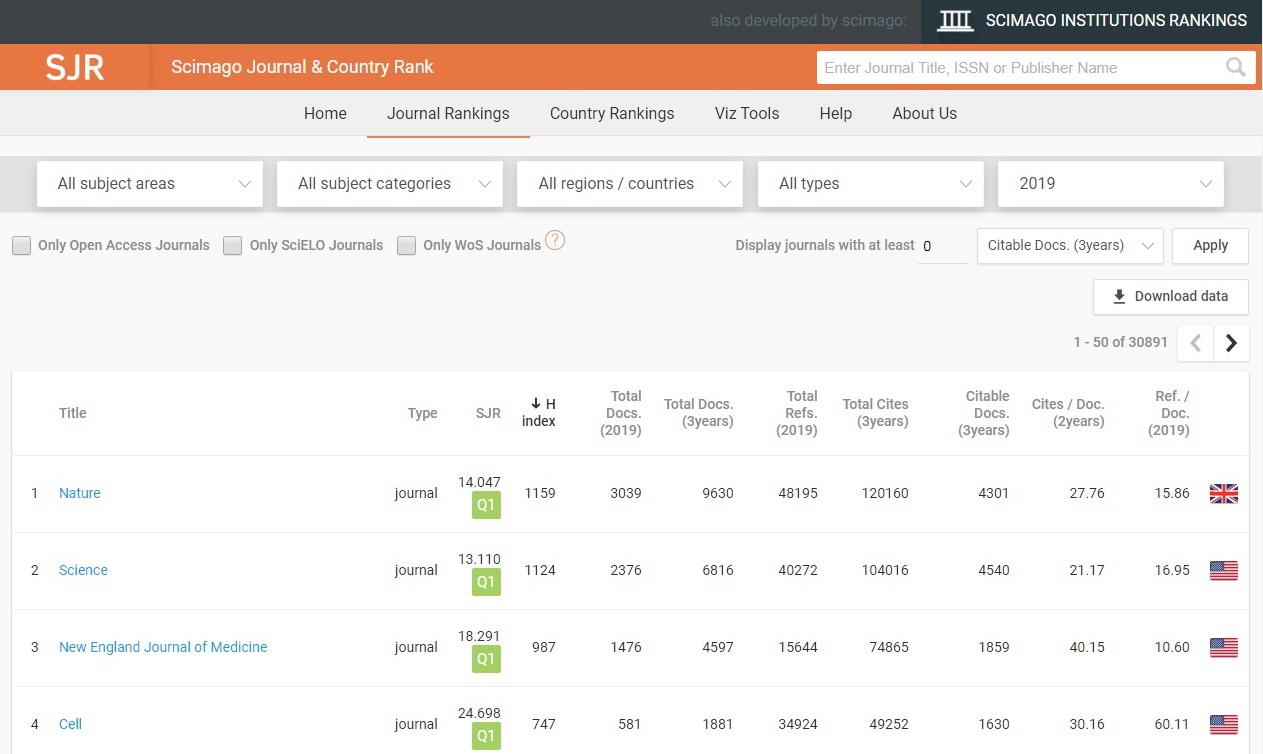This screenshot has width=1263, height=754.
Task: Sort by Total Docs. (2019) column
Action: (x=621, y=413)
